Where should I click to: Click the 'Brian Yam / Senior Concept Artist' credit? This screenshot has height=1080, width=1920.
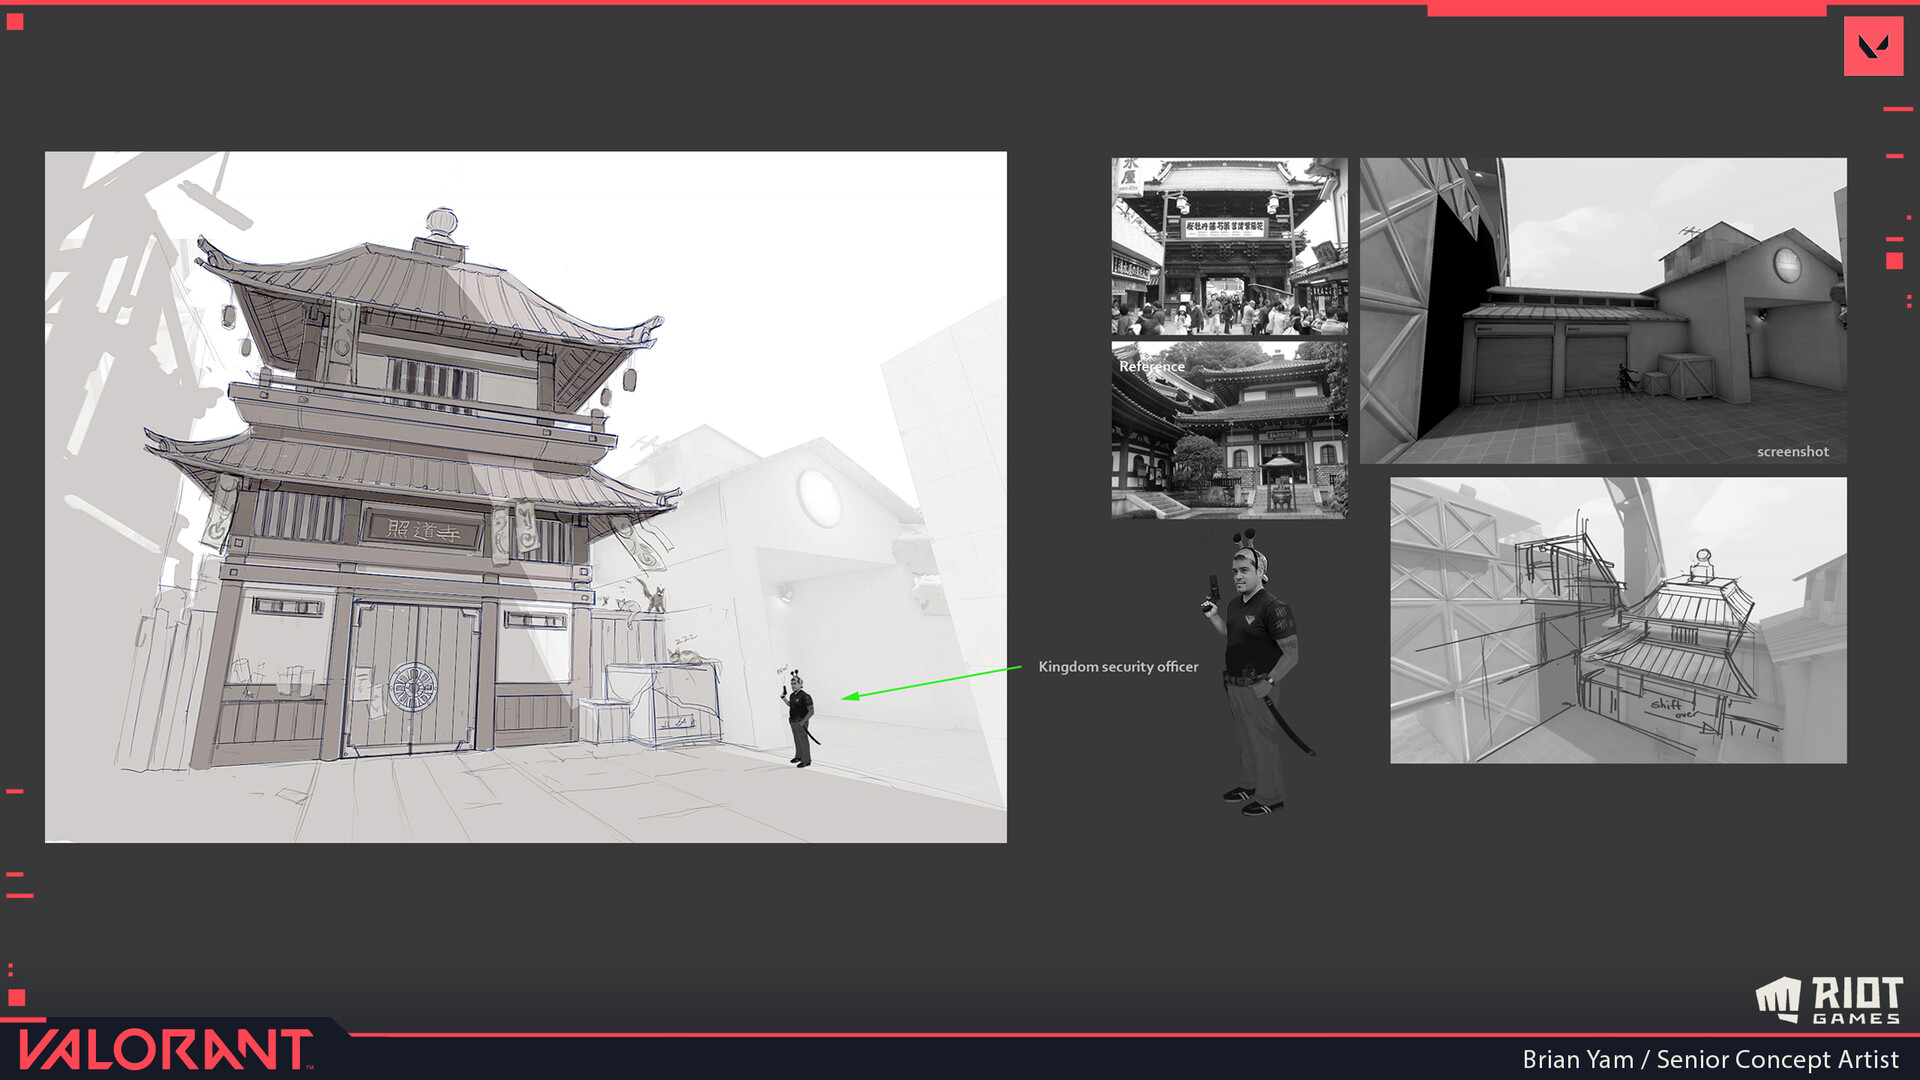coord(1710,1059)
